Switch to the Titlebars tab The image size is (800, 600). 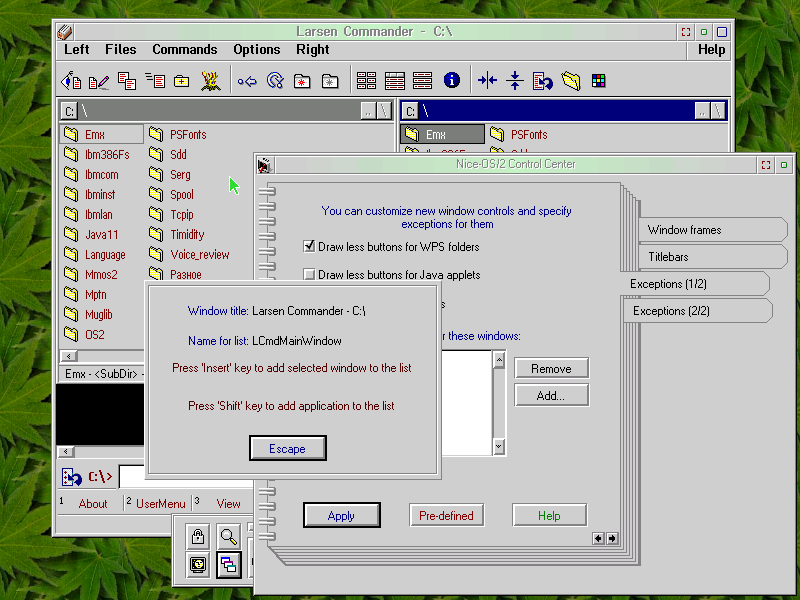(x=712, y=257)
